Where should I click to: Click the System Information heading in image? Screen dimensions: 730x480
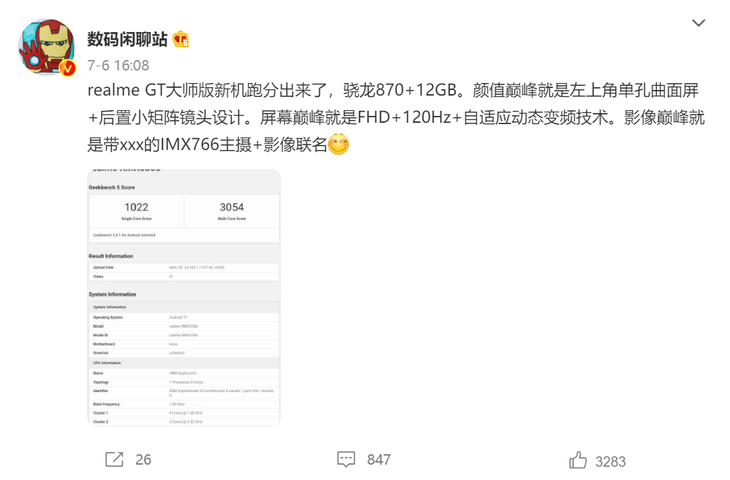tap(112, 294)
